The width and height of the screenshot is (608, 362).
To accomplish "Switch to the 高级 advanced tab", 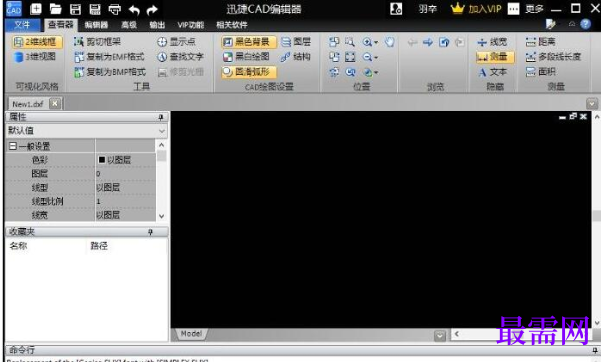I will pos(129,25).
